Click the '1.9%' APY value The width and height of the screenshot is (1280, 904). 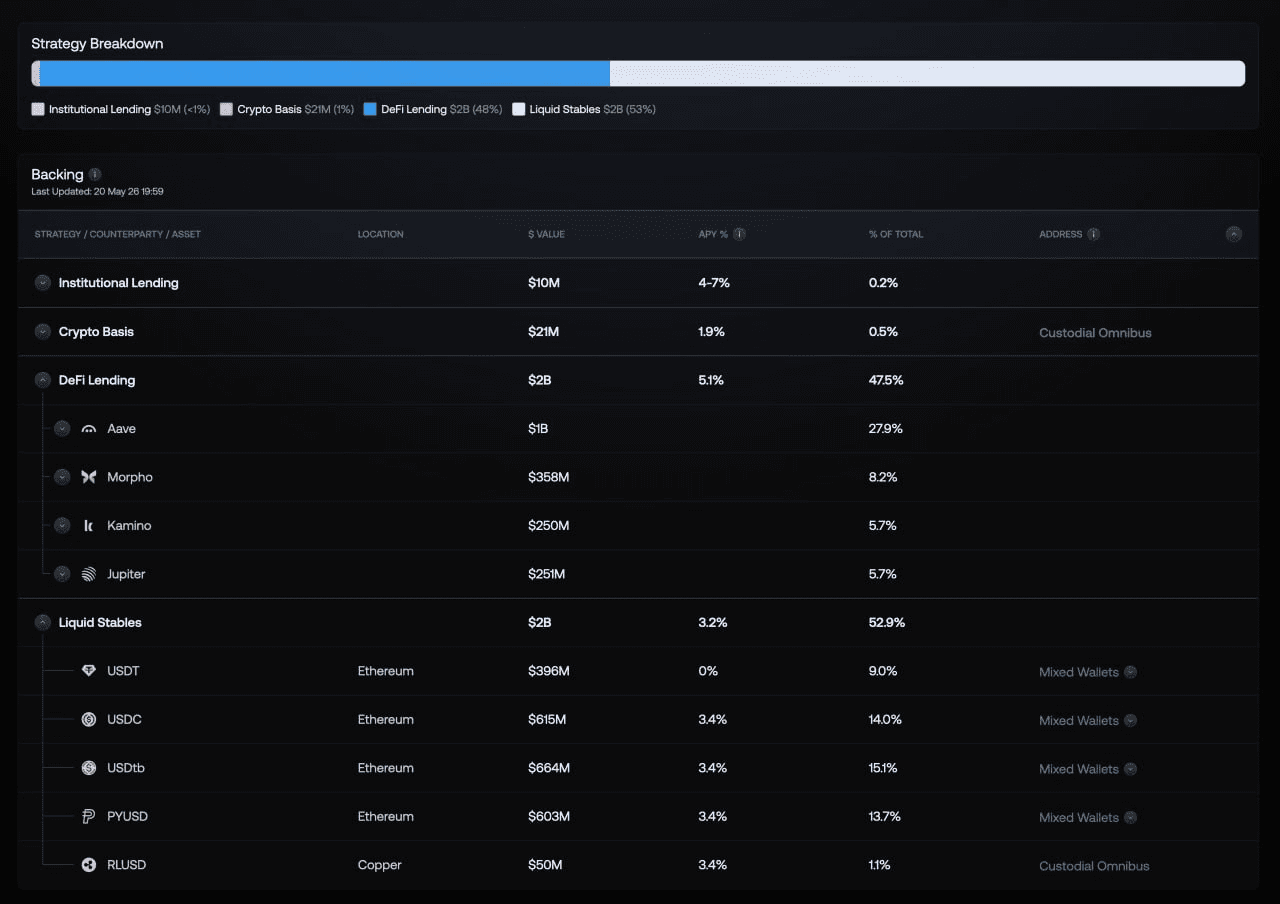click(711, 332)
